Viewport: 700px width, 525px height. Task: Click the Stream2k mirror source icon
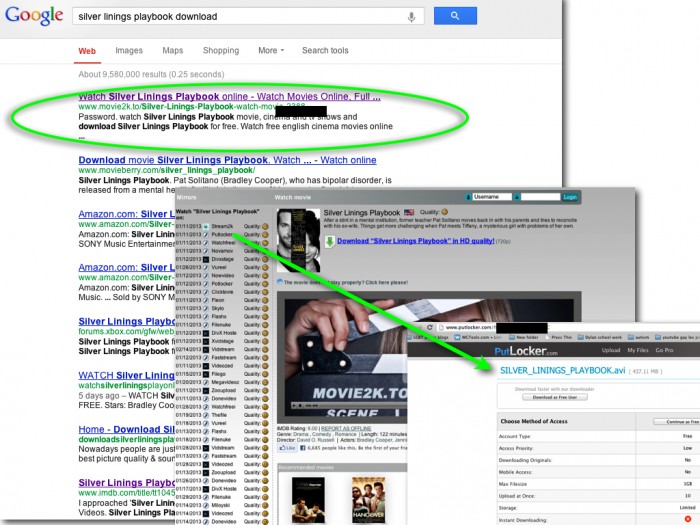pyautogui.click(x=206, y=226)
